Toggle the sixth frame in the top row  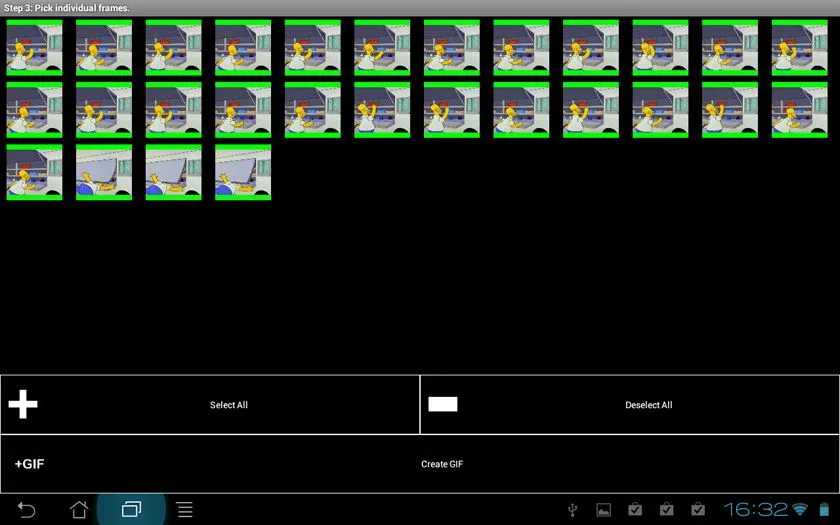coord(382,48)
